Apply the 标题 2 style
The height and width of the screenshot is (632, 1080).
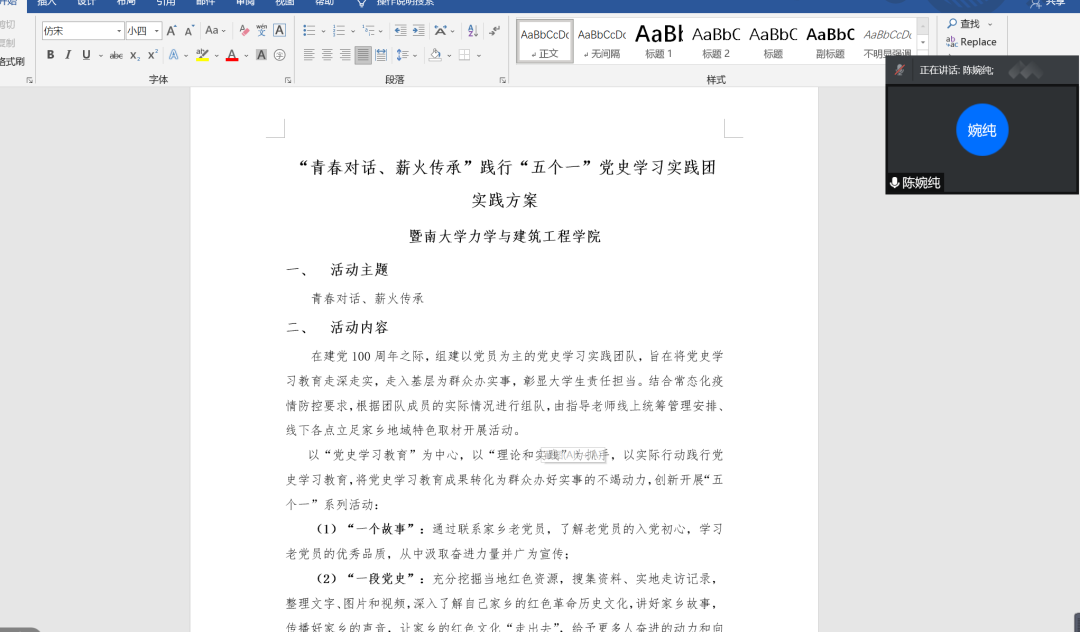tap(716, 42)
